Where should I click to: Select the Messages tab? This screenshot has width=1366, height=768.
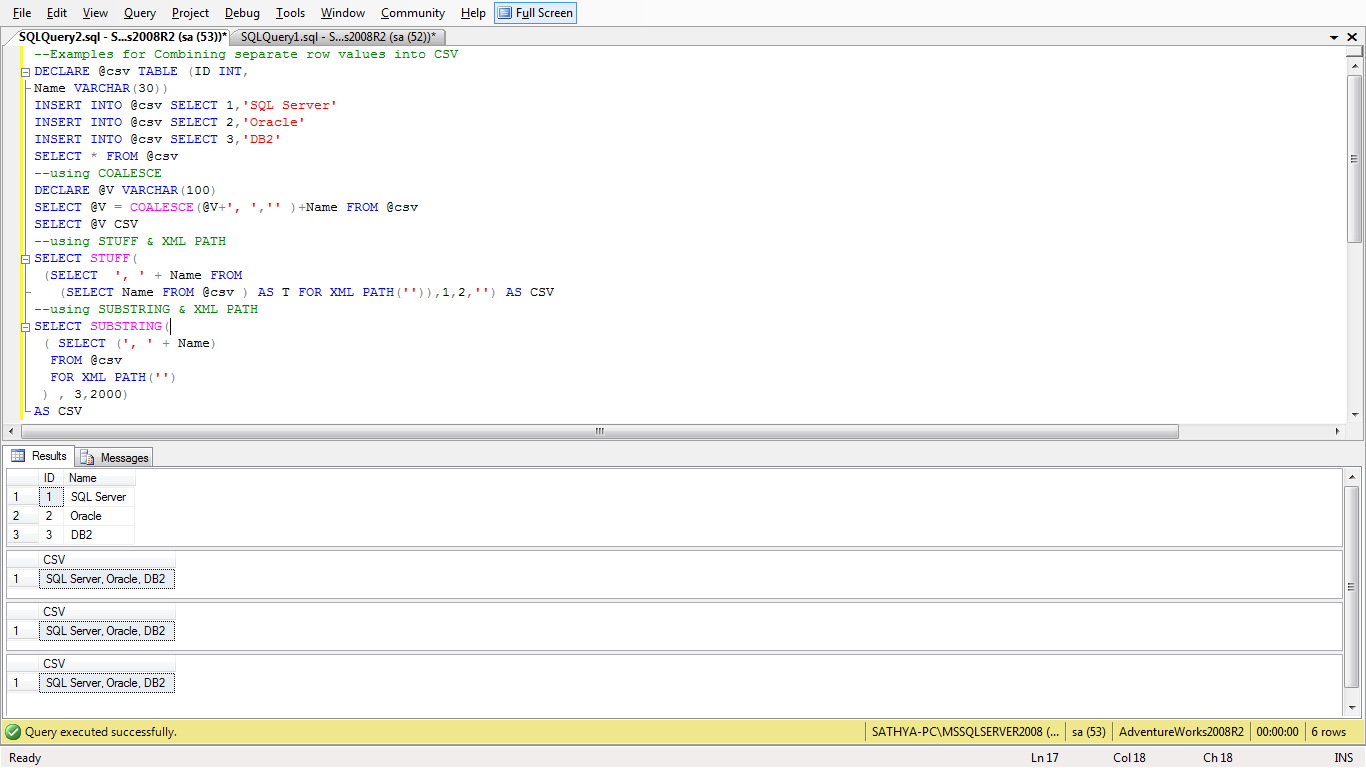click(114, 457)
